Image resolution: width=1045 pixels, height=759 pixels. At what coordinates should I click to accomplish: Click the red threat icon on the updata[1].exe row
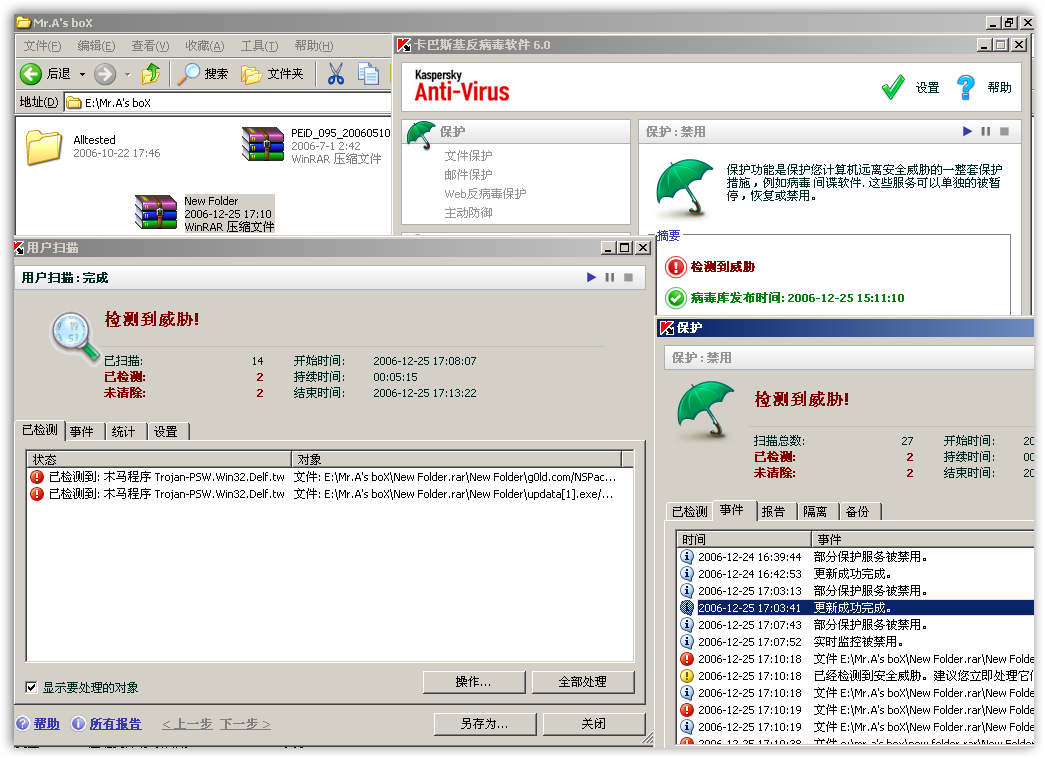[37, 494]
